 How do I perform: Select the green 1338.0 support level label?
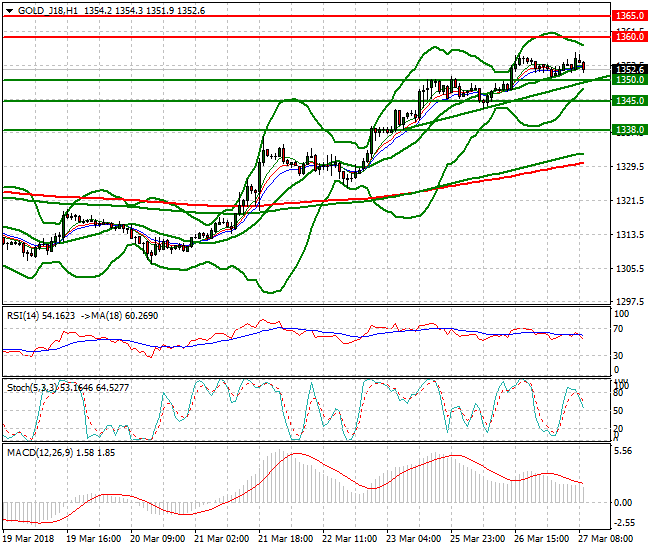[x=630, y=130]
